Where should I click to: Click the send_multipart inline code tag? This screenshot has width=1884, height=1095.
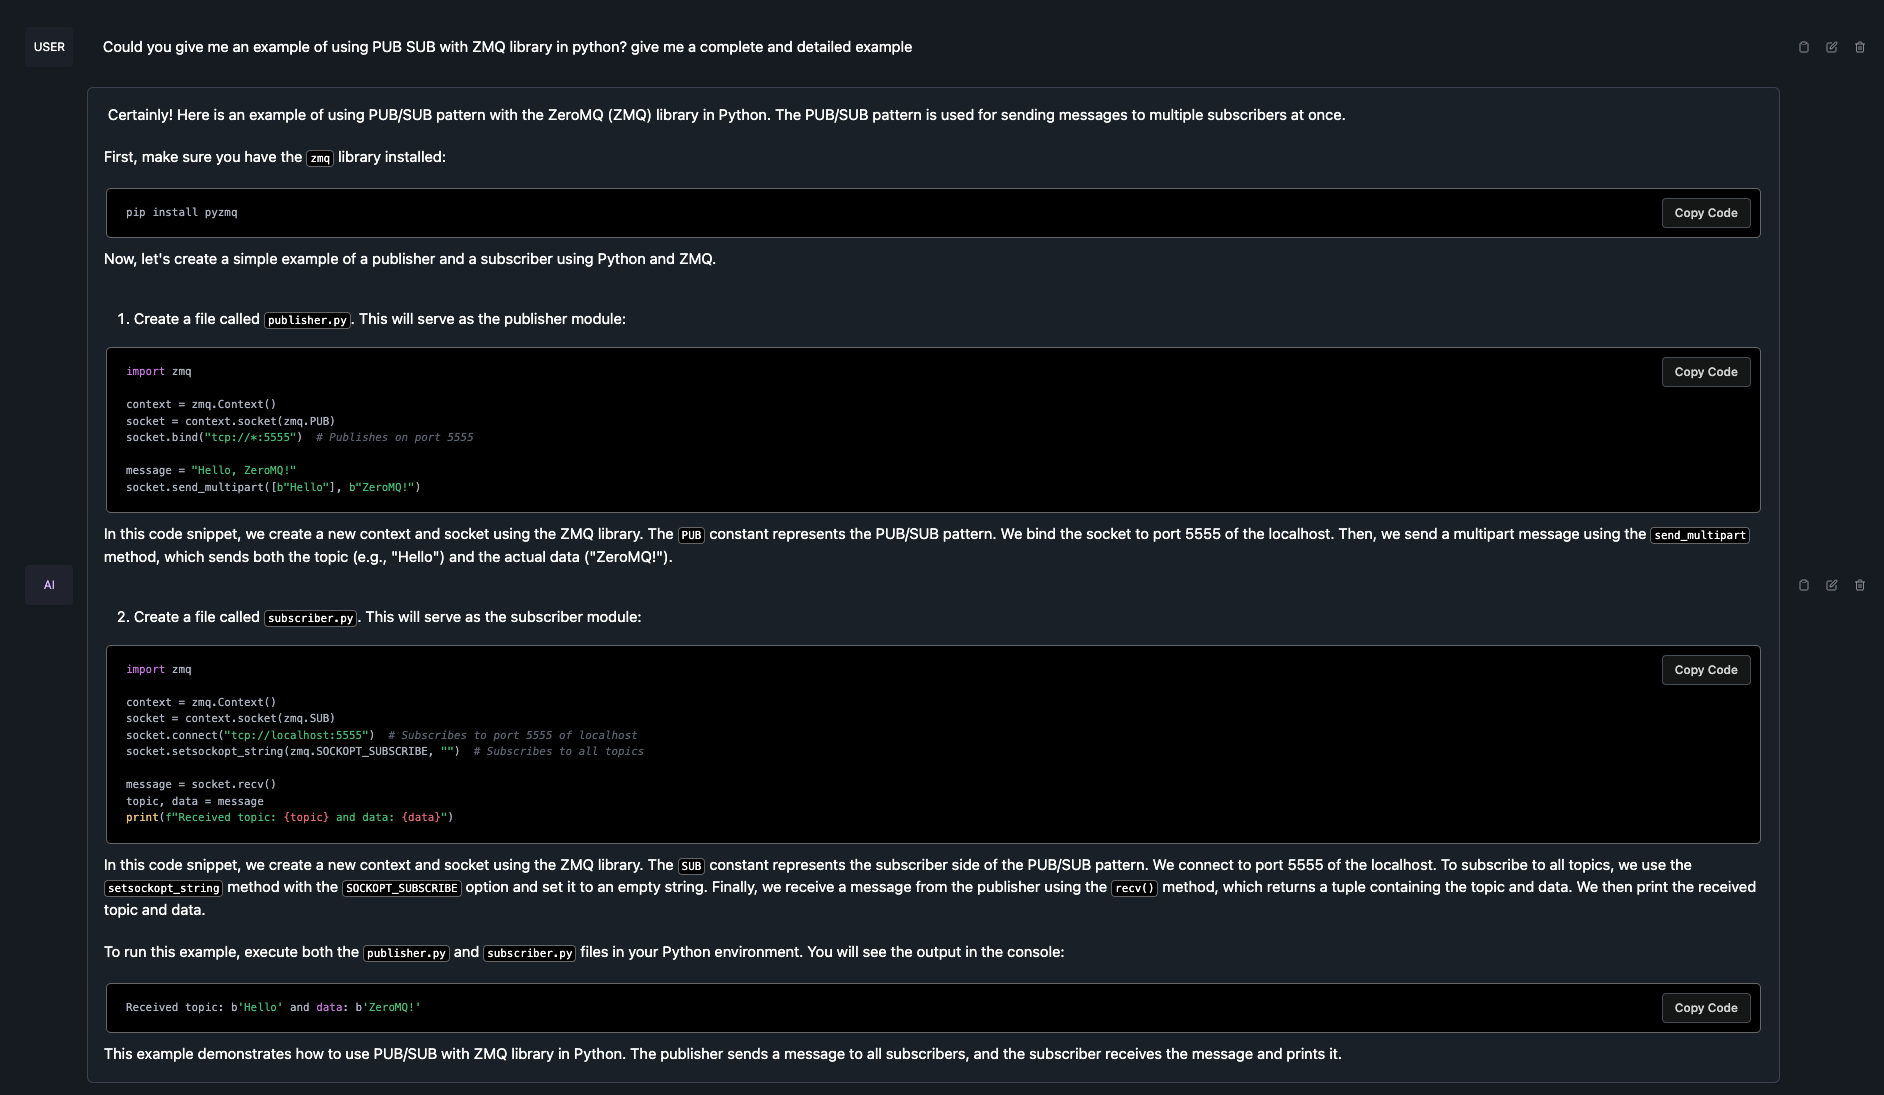[1699, 535]
